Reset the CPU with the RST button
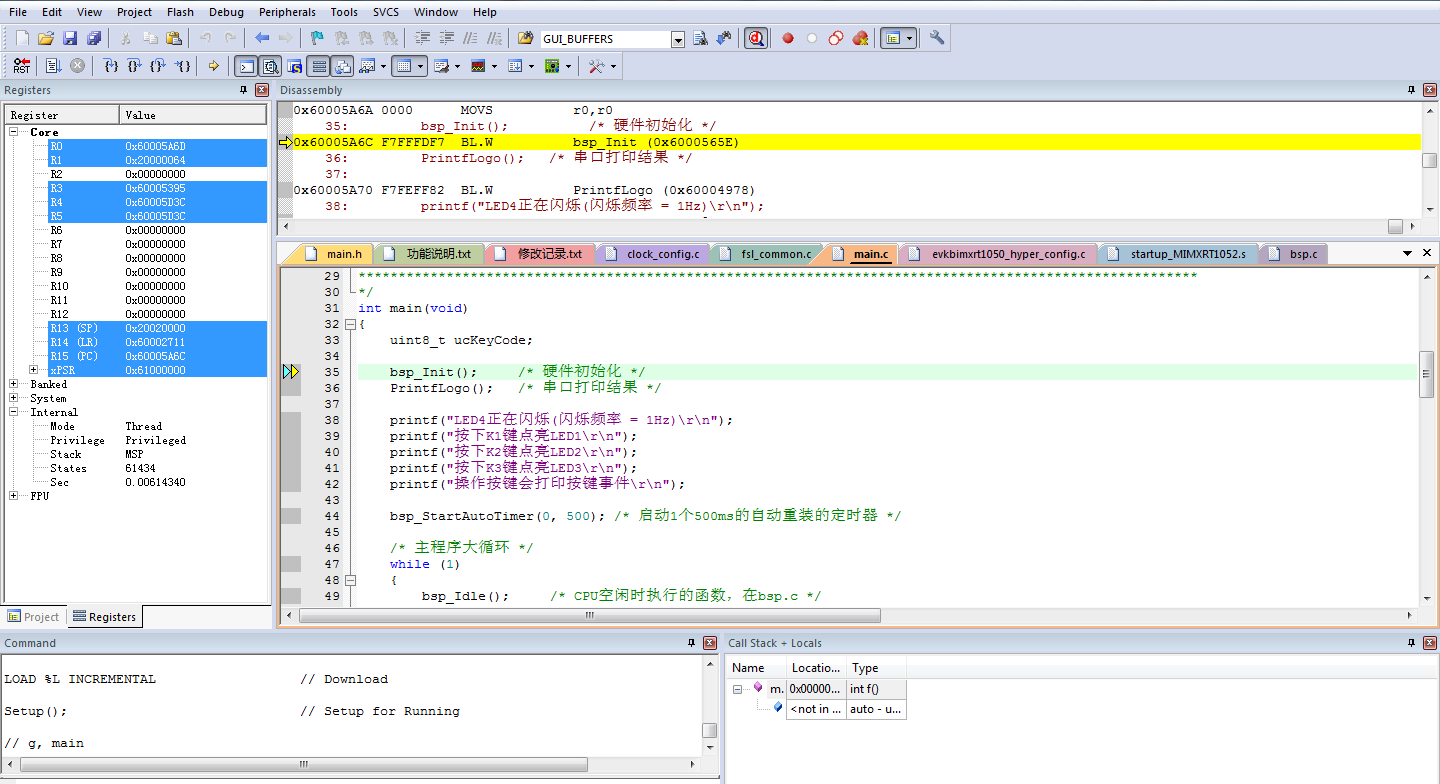1440x784 pixels. pyautogui.click(x=21, y=66)
